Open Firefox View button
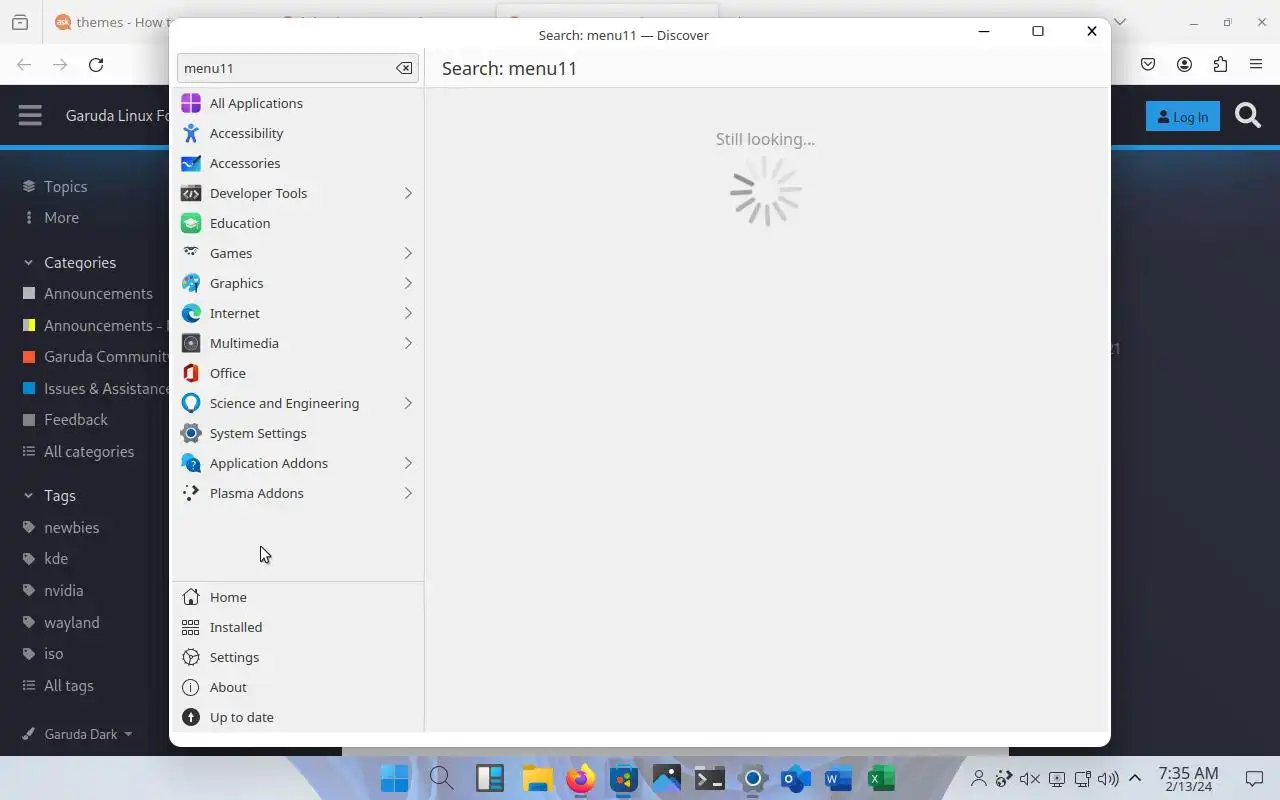 (x=20, y=22)
